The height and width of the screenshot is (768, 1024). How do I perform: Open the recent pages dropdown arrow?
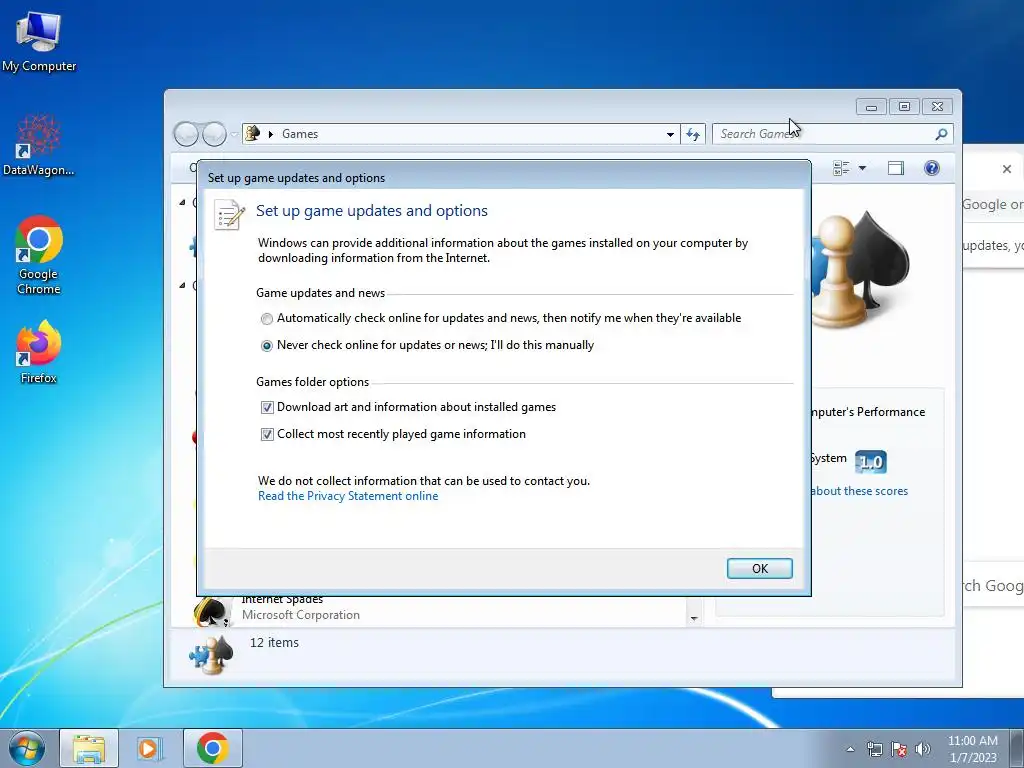coord(234,135)
